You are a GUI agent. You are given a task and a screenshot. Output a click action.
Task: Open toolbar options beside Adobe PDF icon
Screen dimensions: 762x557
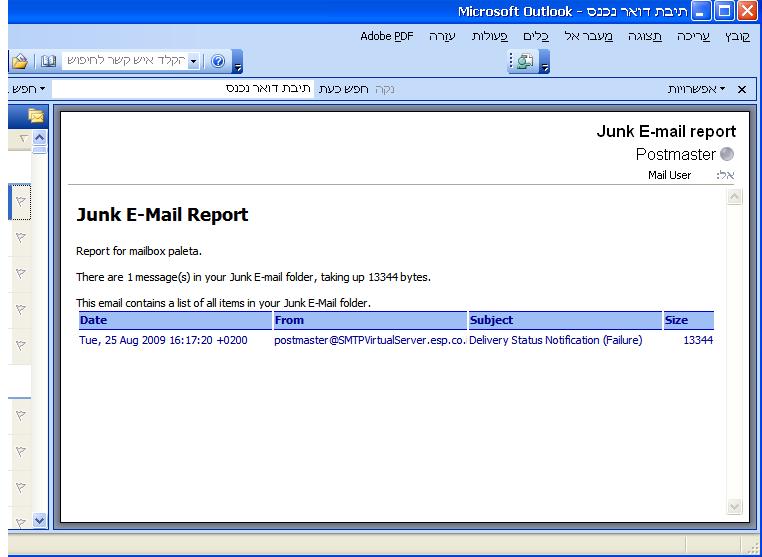click(545, 62)
